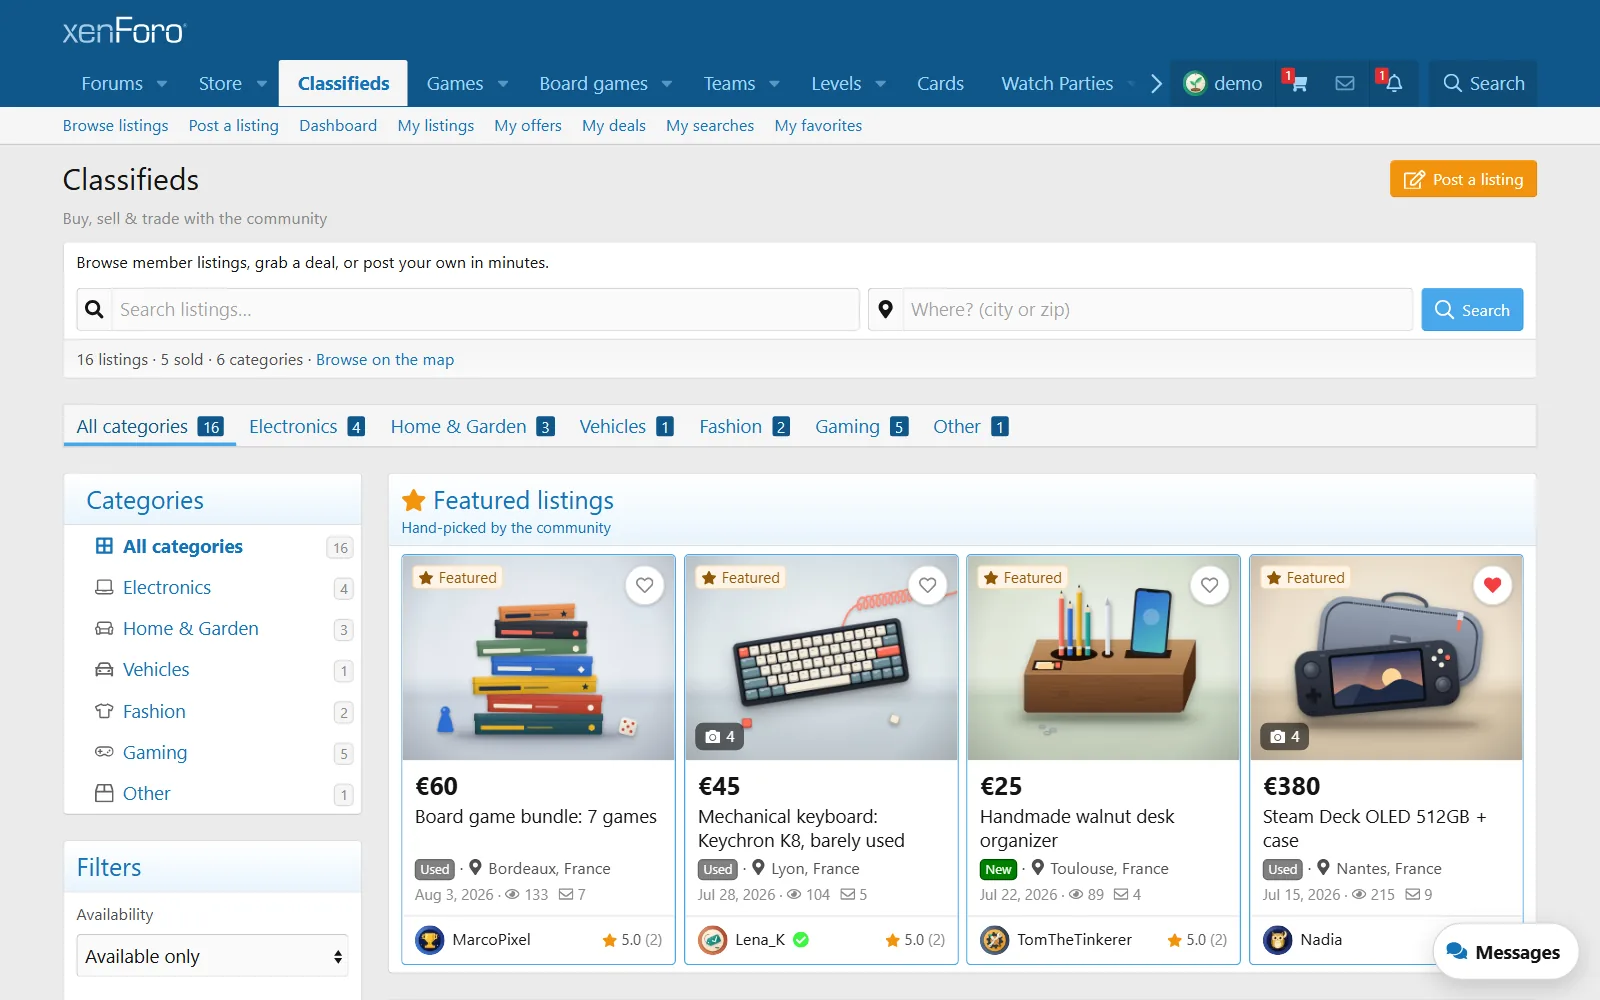Click Electronics laptop icon in sidebar

(104, 587)
